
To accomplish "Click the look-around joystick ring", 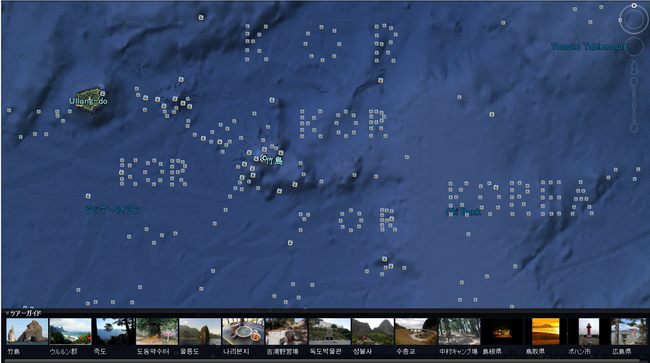I will [633, 19].
